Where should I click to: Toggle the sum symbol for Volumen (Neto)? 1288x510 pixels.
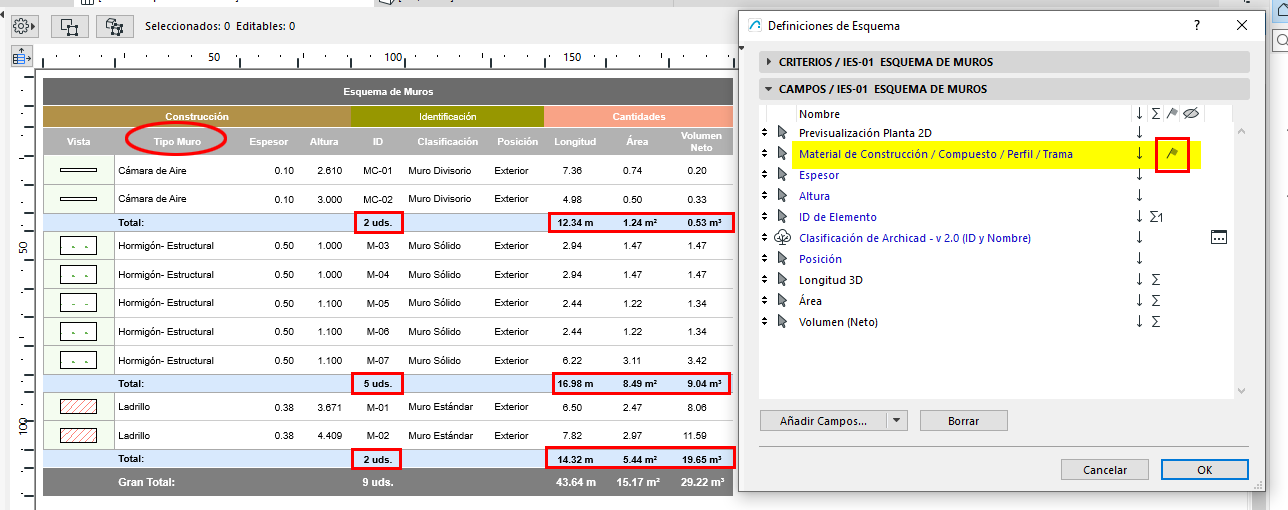pyautogui.click(x=1155, y=322)
